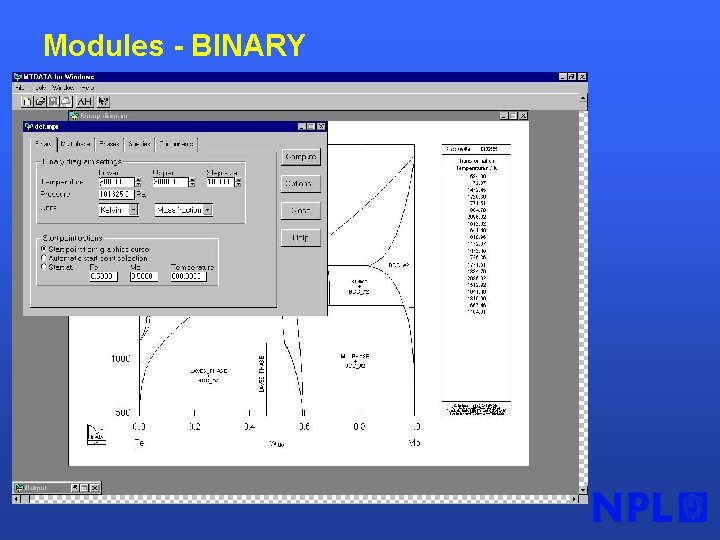Screen dimensions: 720x540
Task: Switch to the Binary tab
Action: tap(44, 144)
